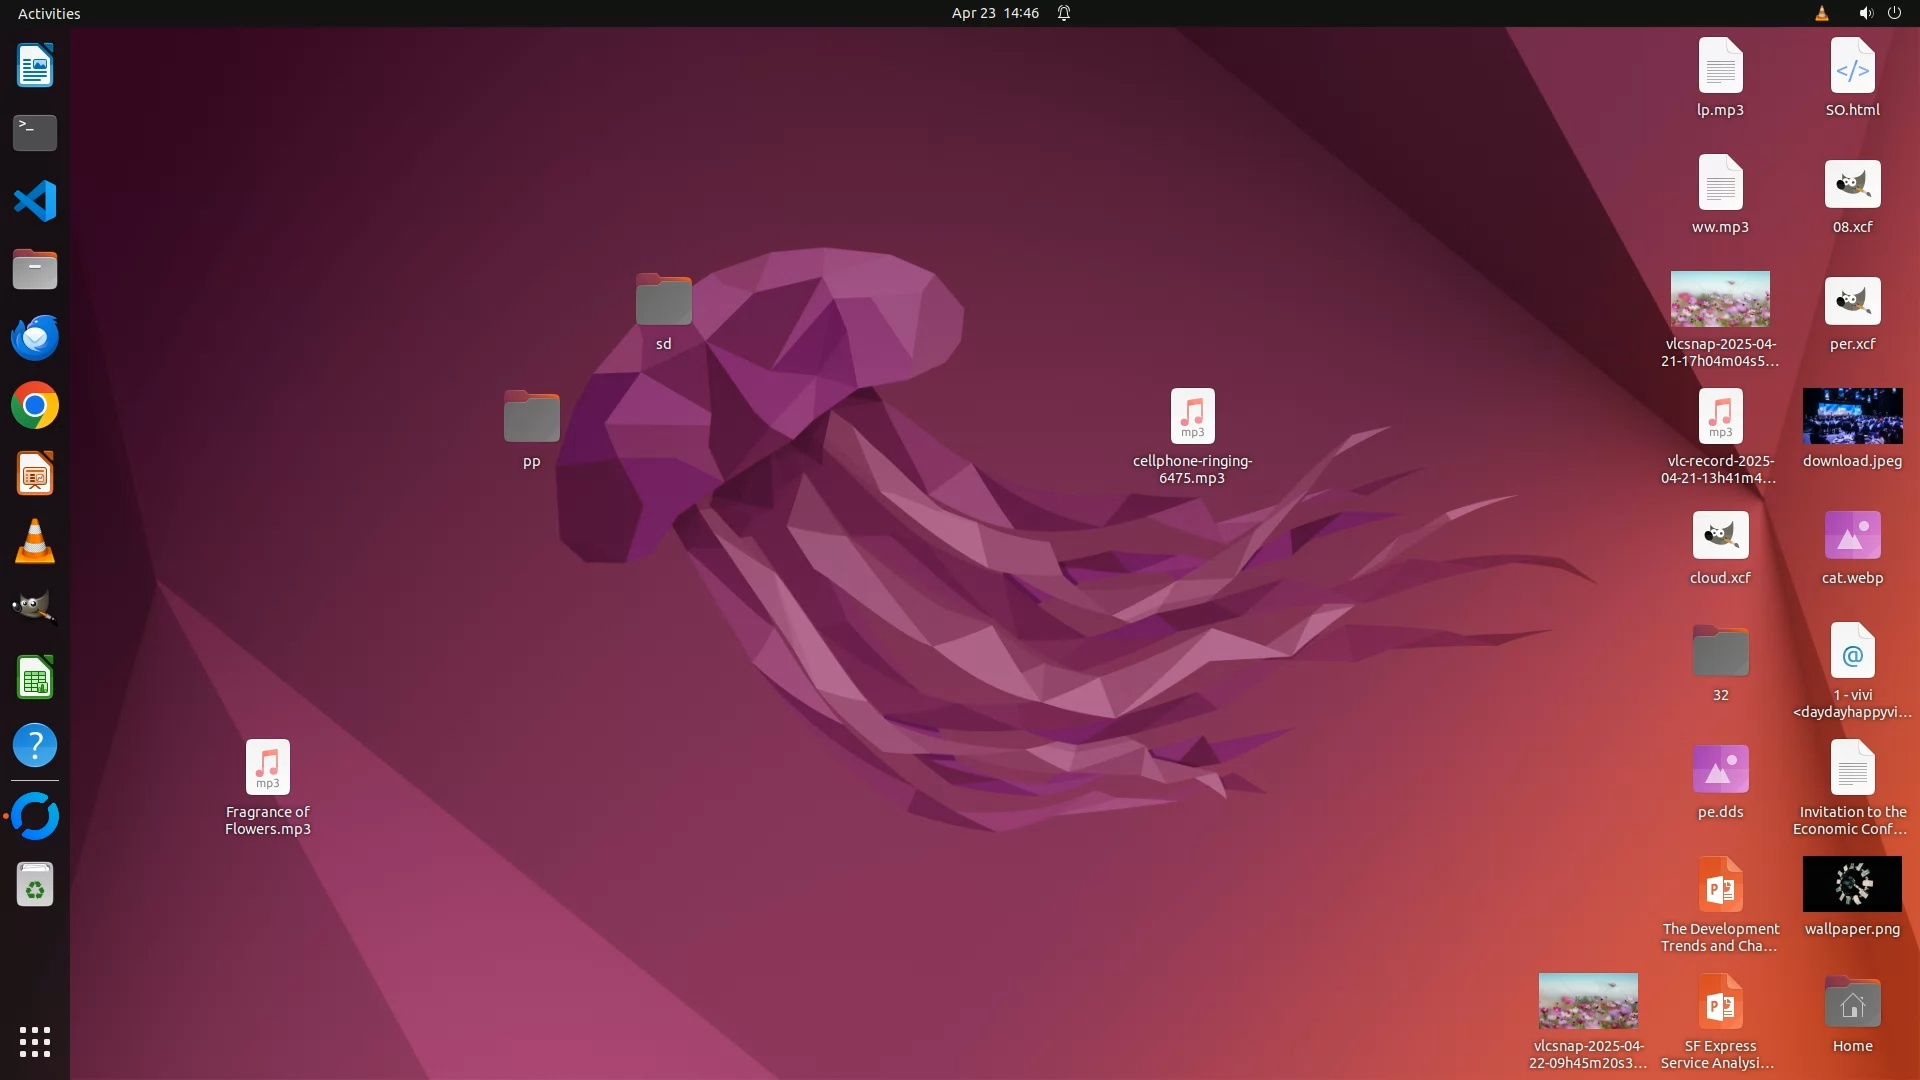Viewport: 1920px width, 1080px height.
Task: Launch Terminal from the dock
Action: [35, 133]
